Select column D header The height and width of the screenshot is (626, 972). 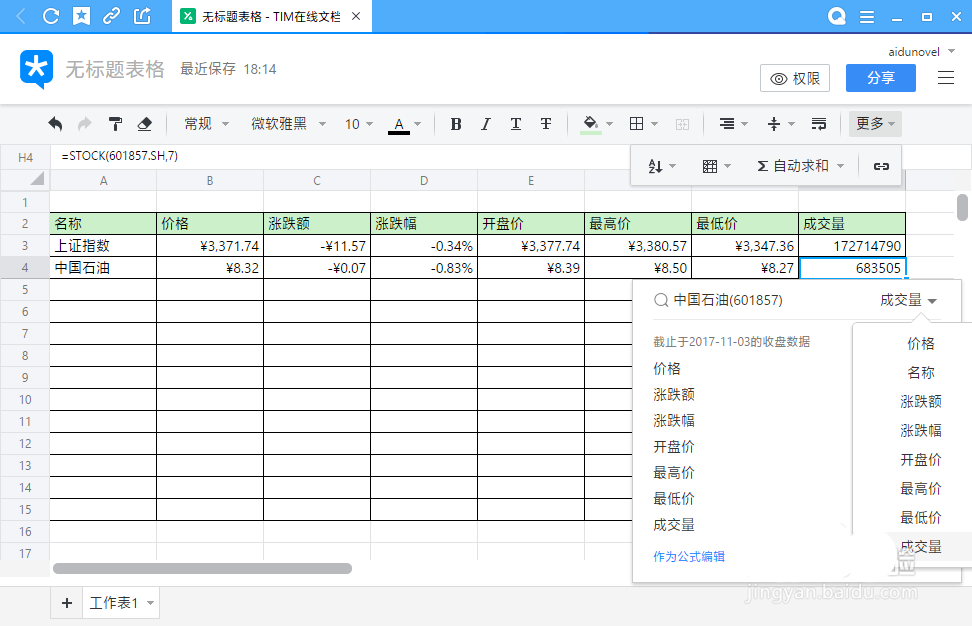(x=424, y=180)
